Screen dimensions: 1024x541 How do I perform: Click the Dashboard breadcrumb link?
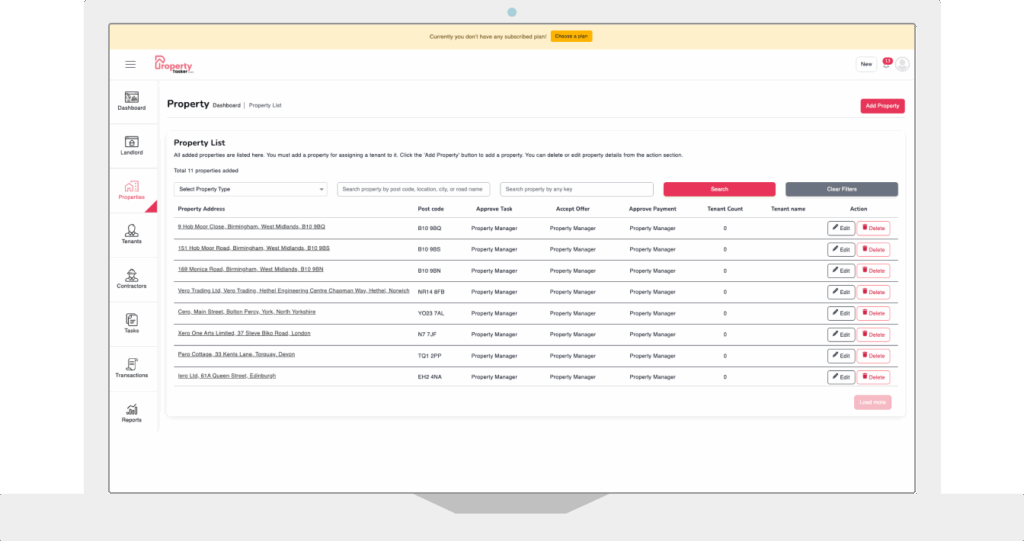[226, 105]
